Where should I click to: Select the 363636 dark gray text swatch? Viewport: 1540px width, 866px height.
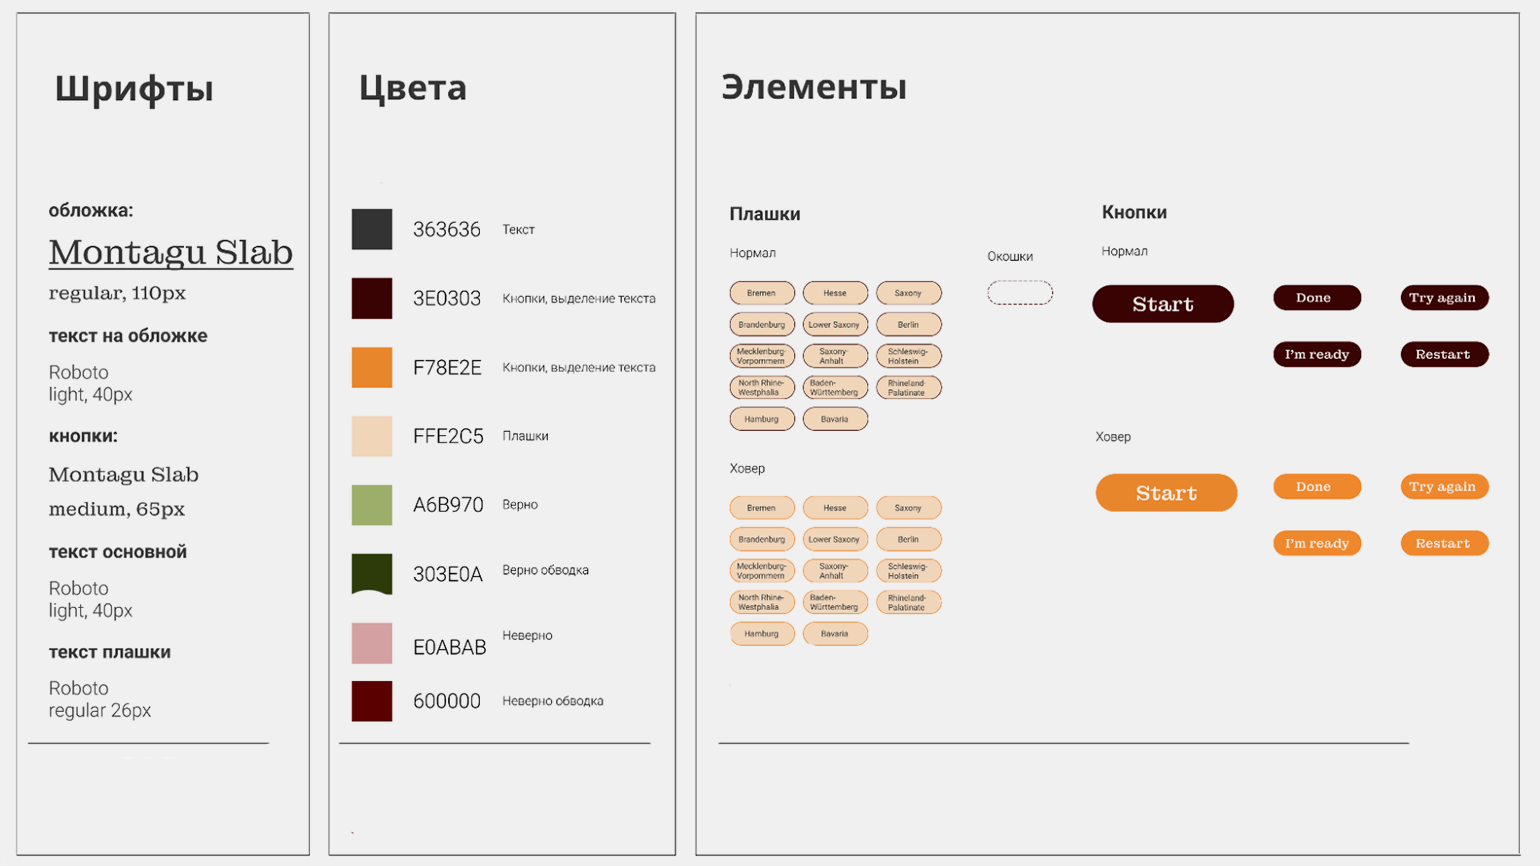(x=372, y=229)
